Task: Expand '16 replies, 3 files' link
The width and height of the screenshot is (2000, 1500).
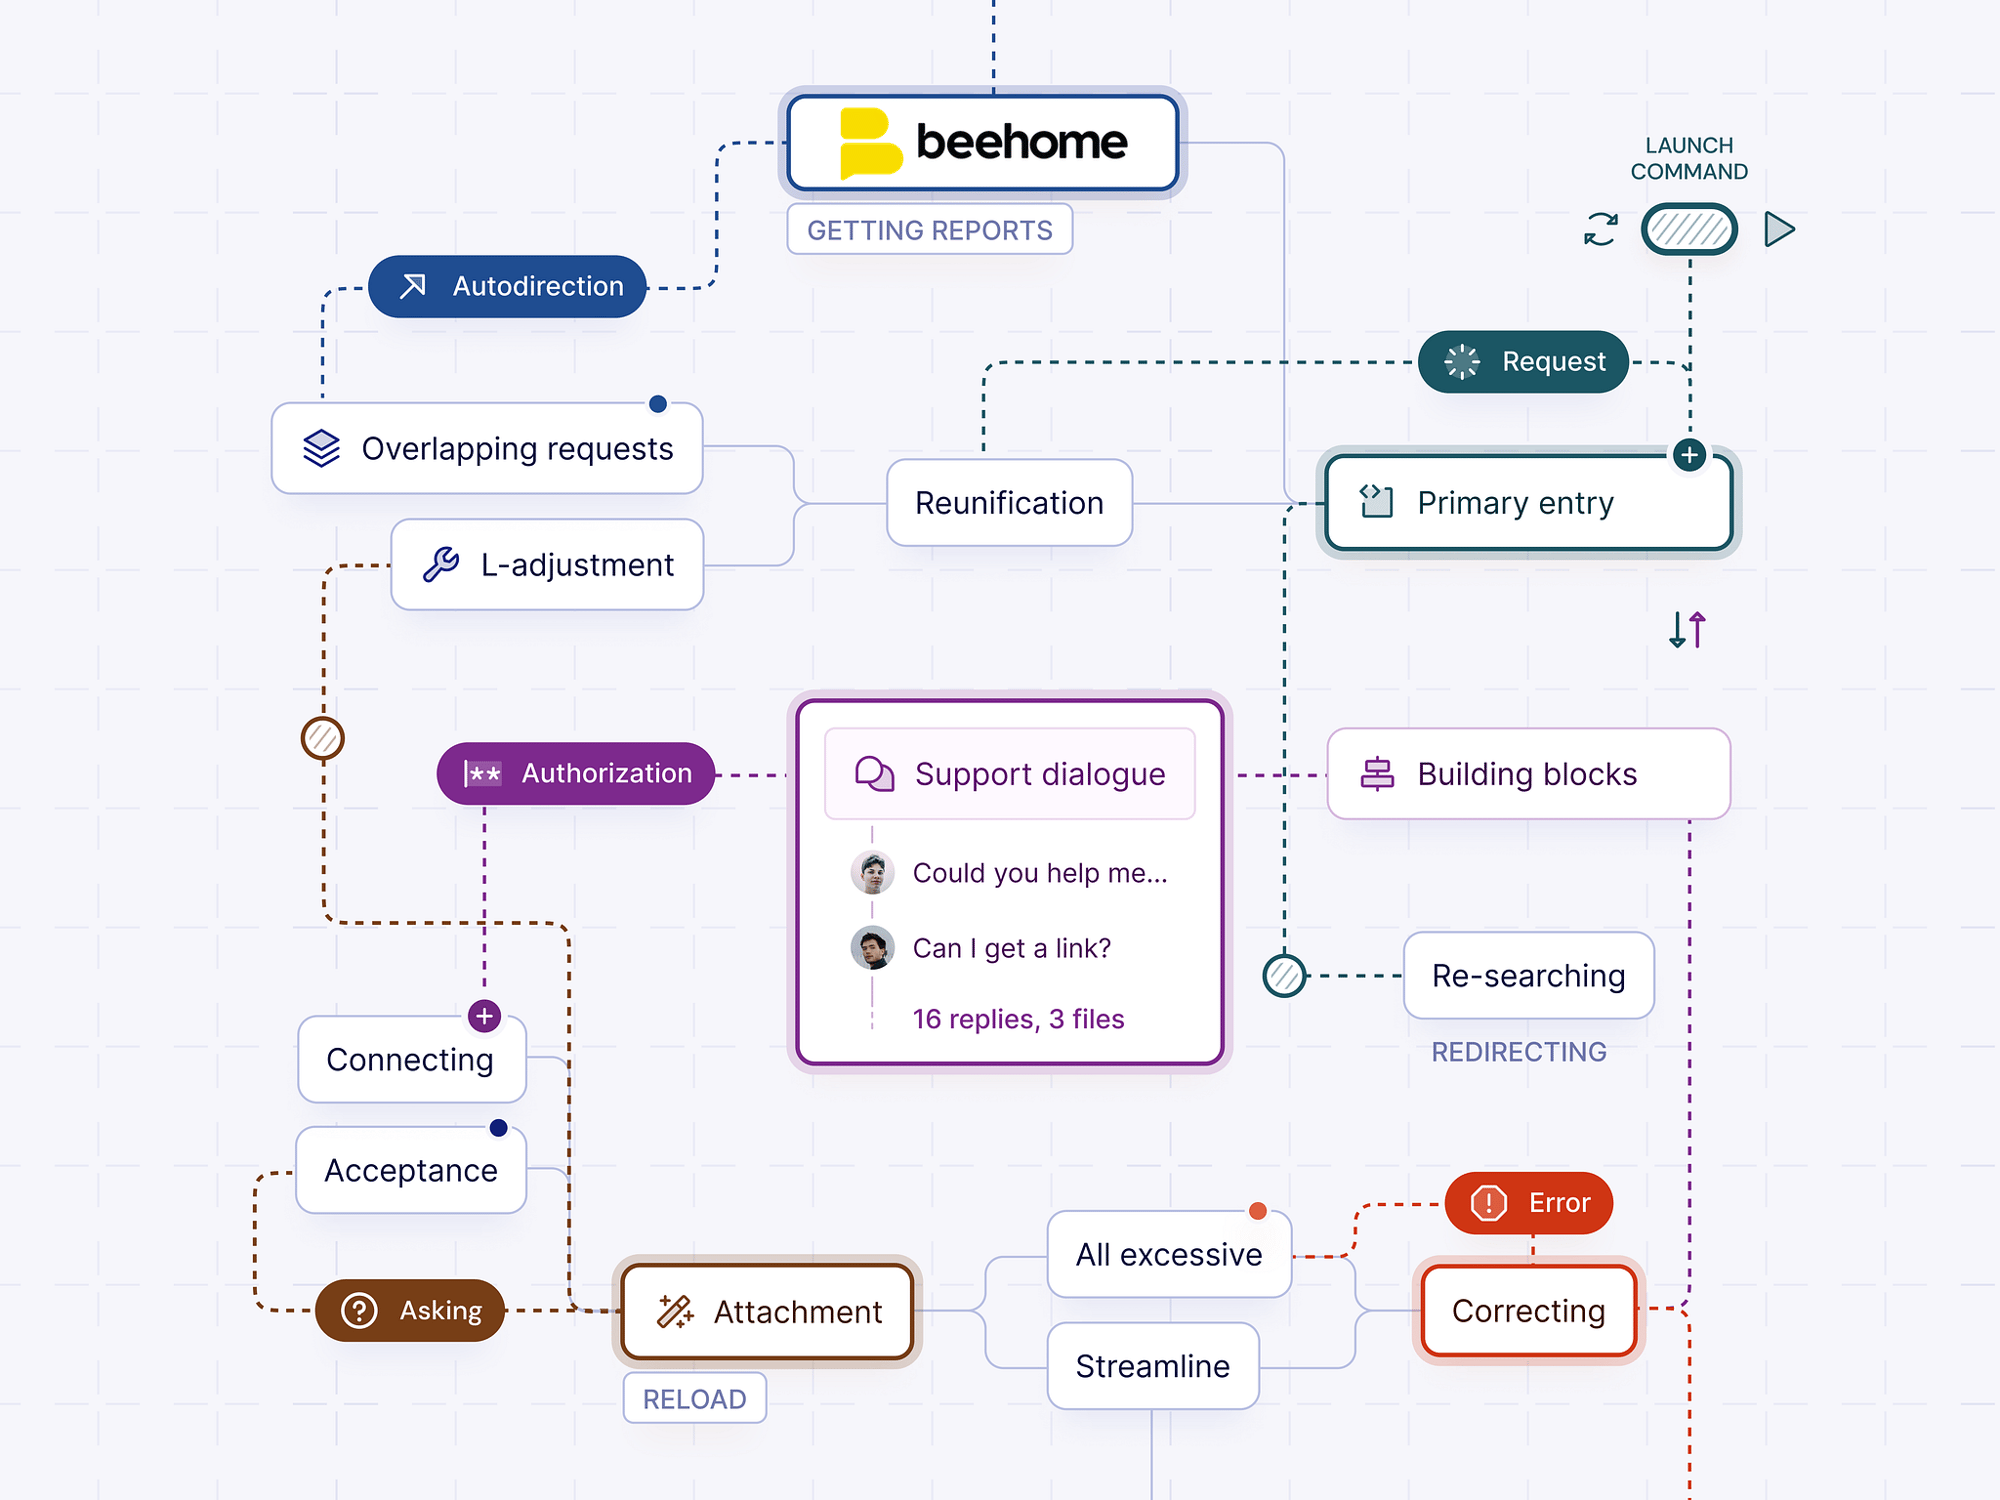Action: point(1018,1019)
